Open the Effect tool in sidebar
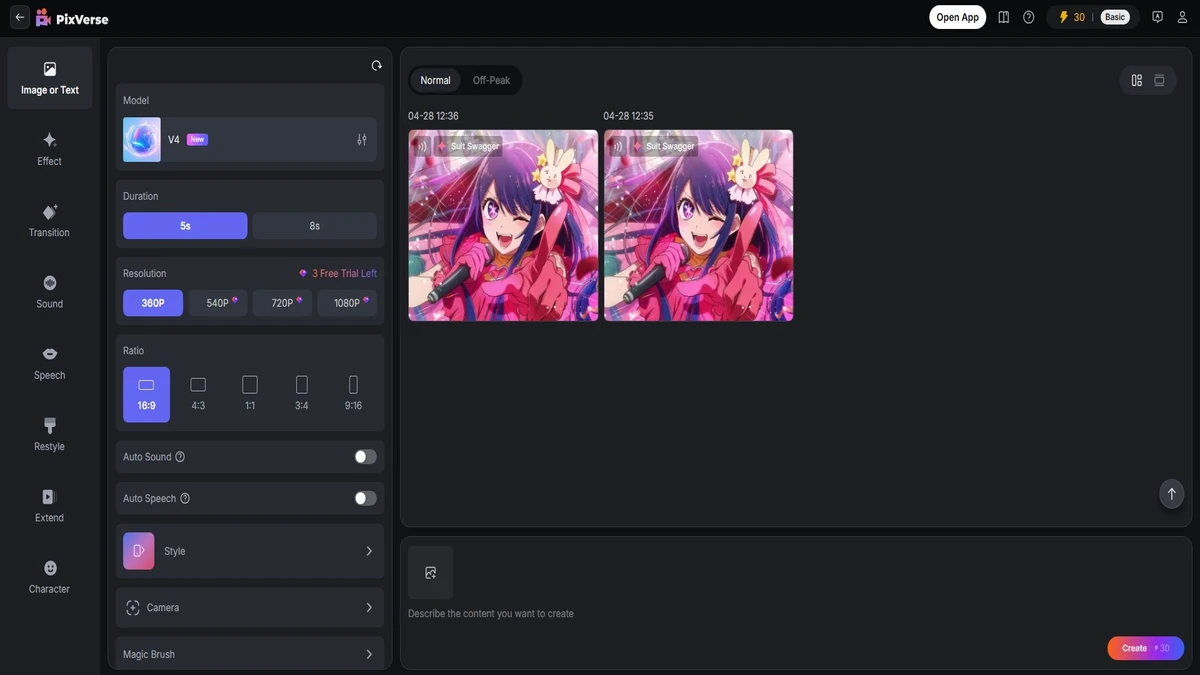Image resolution: width=1200 pixels, height=675 pixels. pos(50,149)
